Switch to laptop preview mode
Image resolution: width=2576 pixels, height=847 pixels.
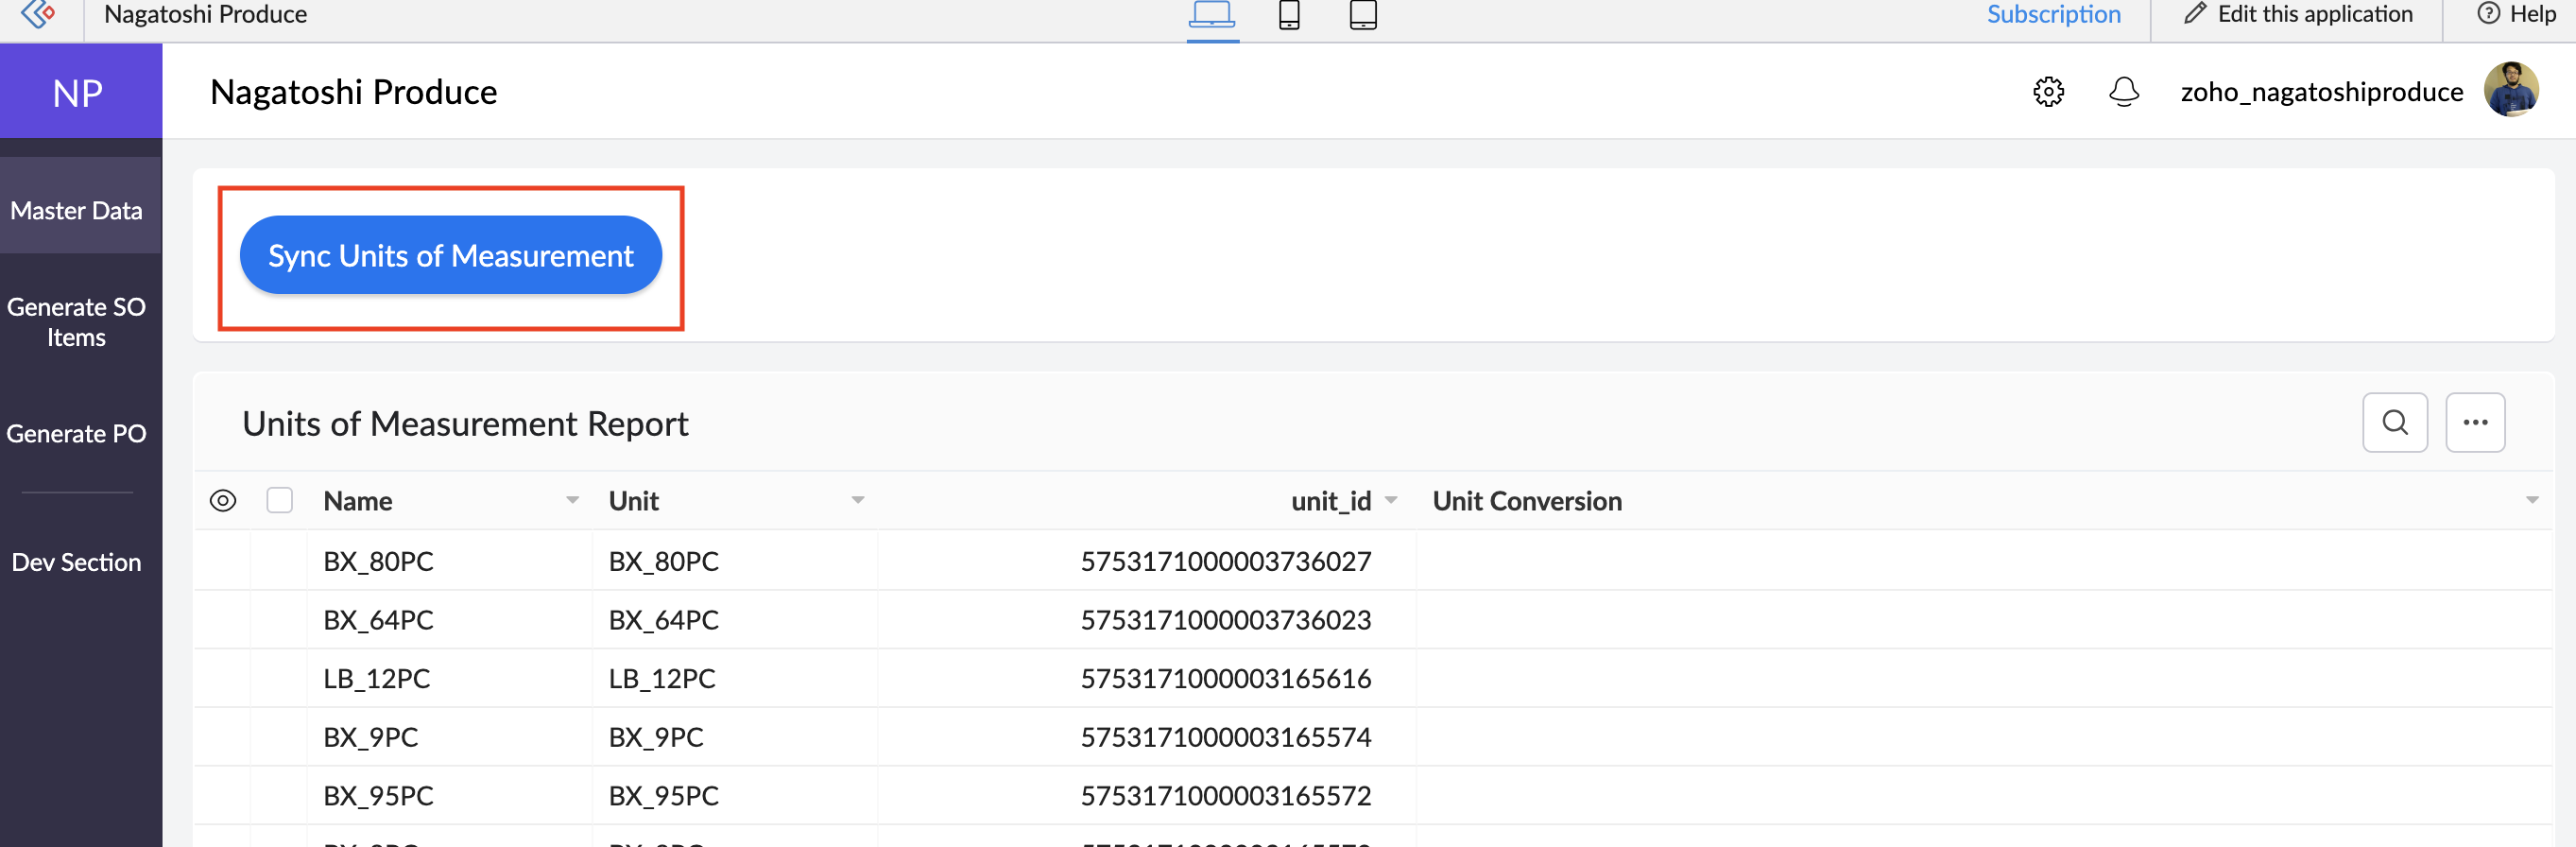click(x=1212, y=14)
